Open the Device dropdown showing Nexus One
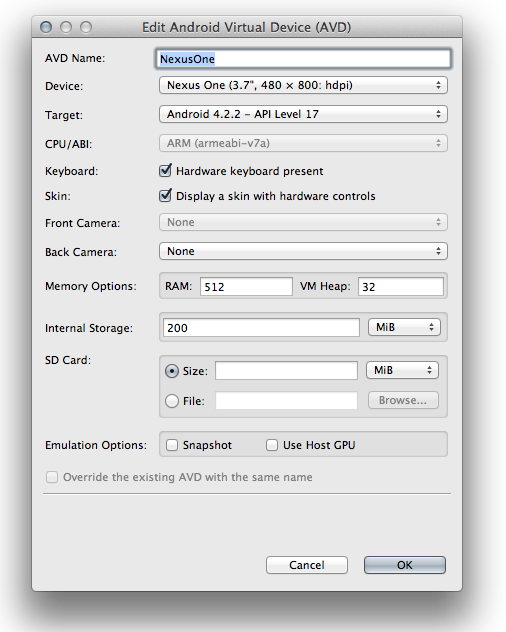This screenshot has height=632, width=506. coord(303,85)
